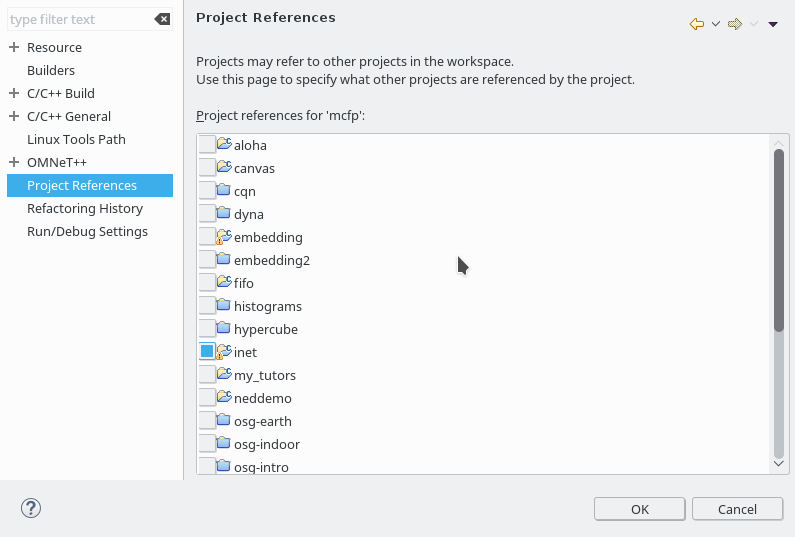795x537 pixels.
Task: Click the back navigation arrow icon
Action: [697, 24]
